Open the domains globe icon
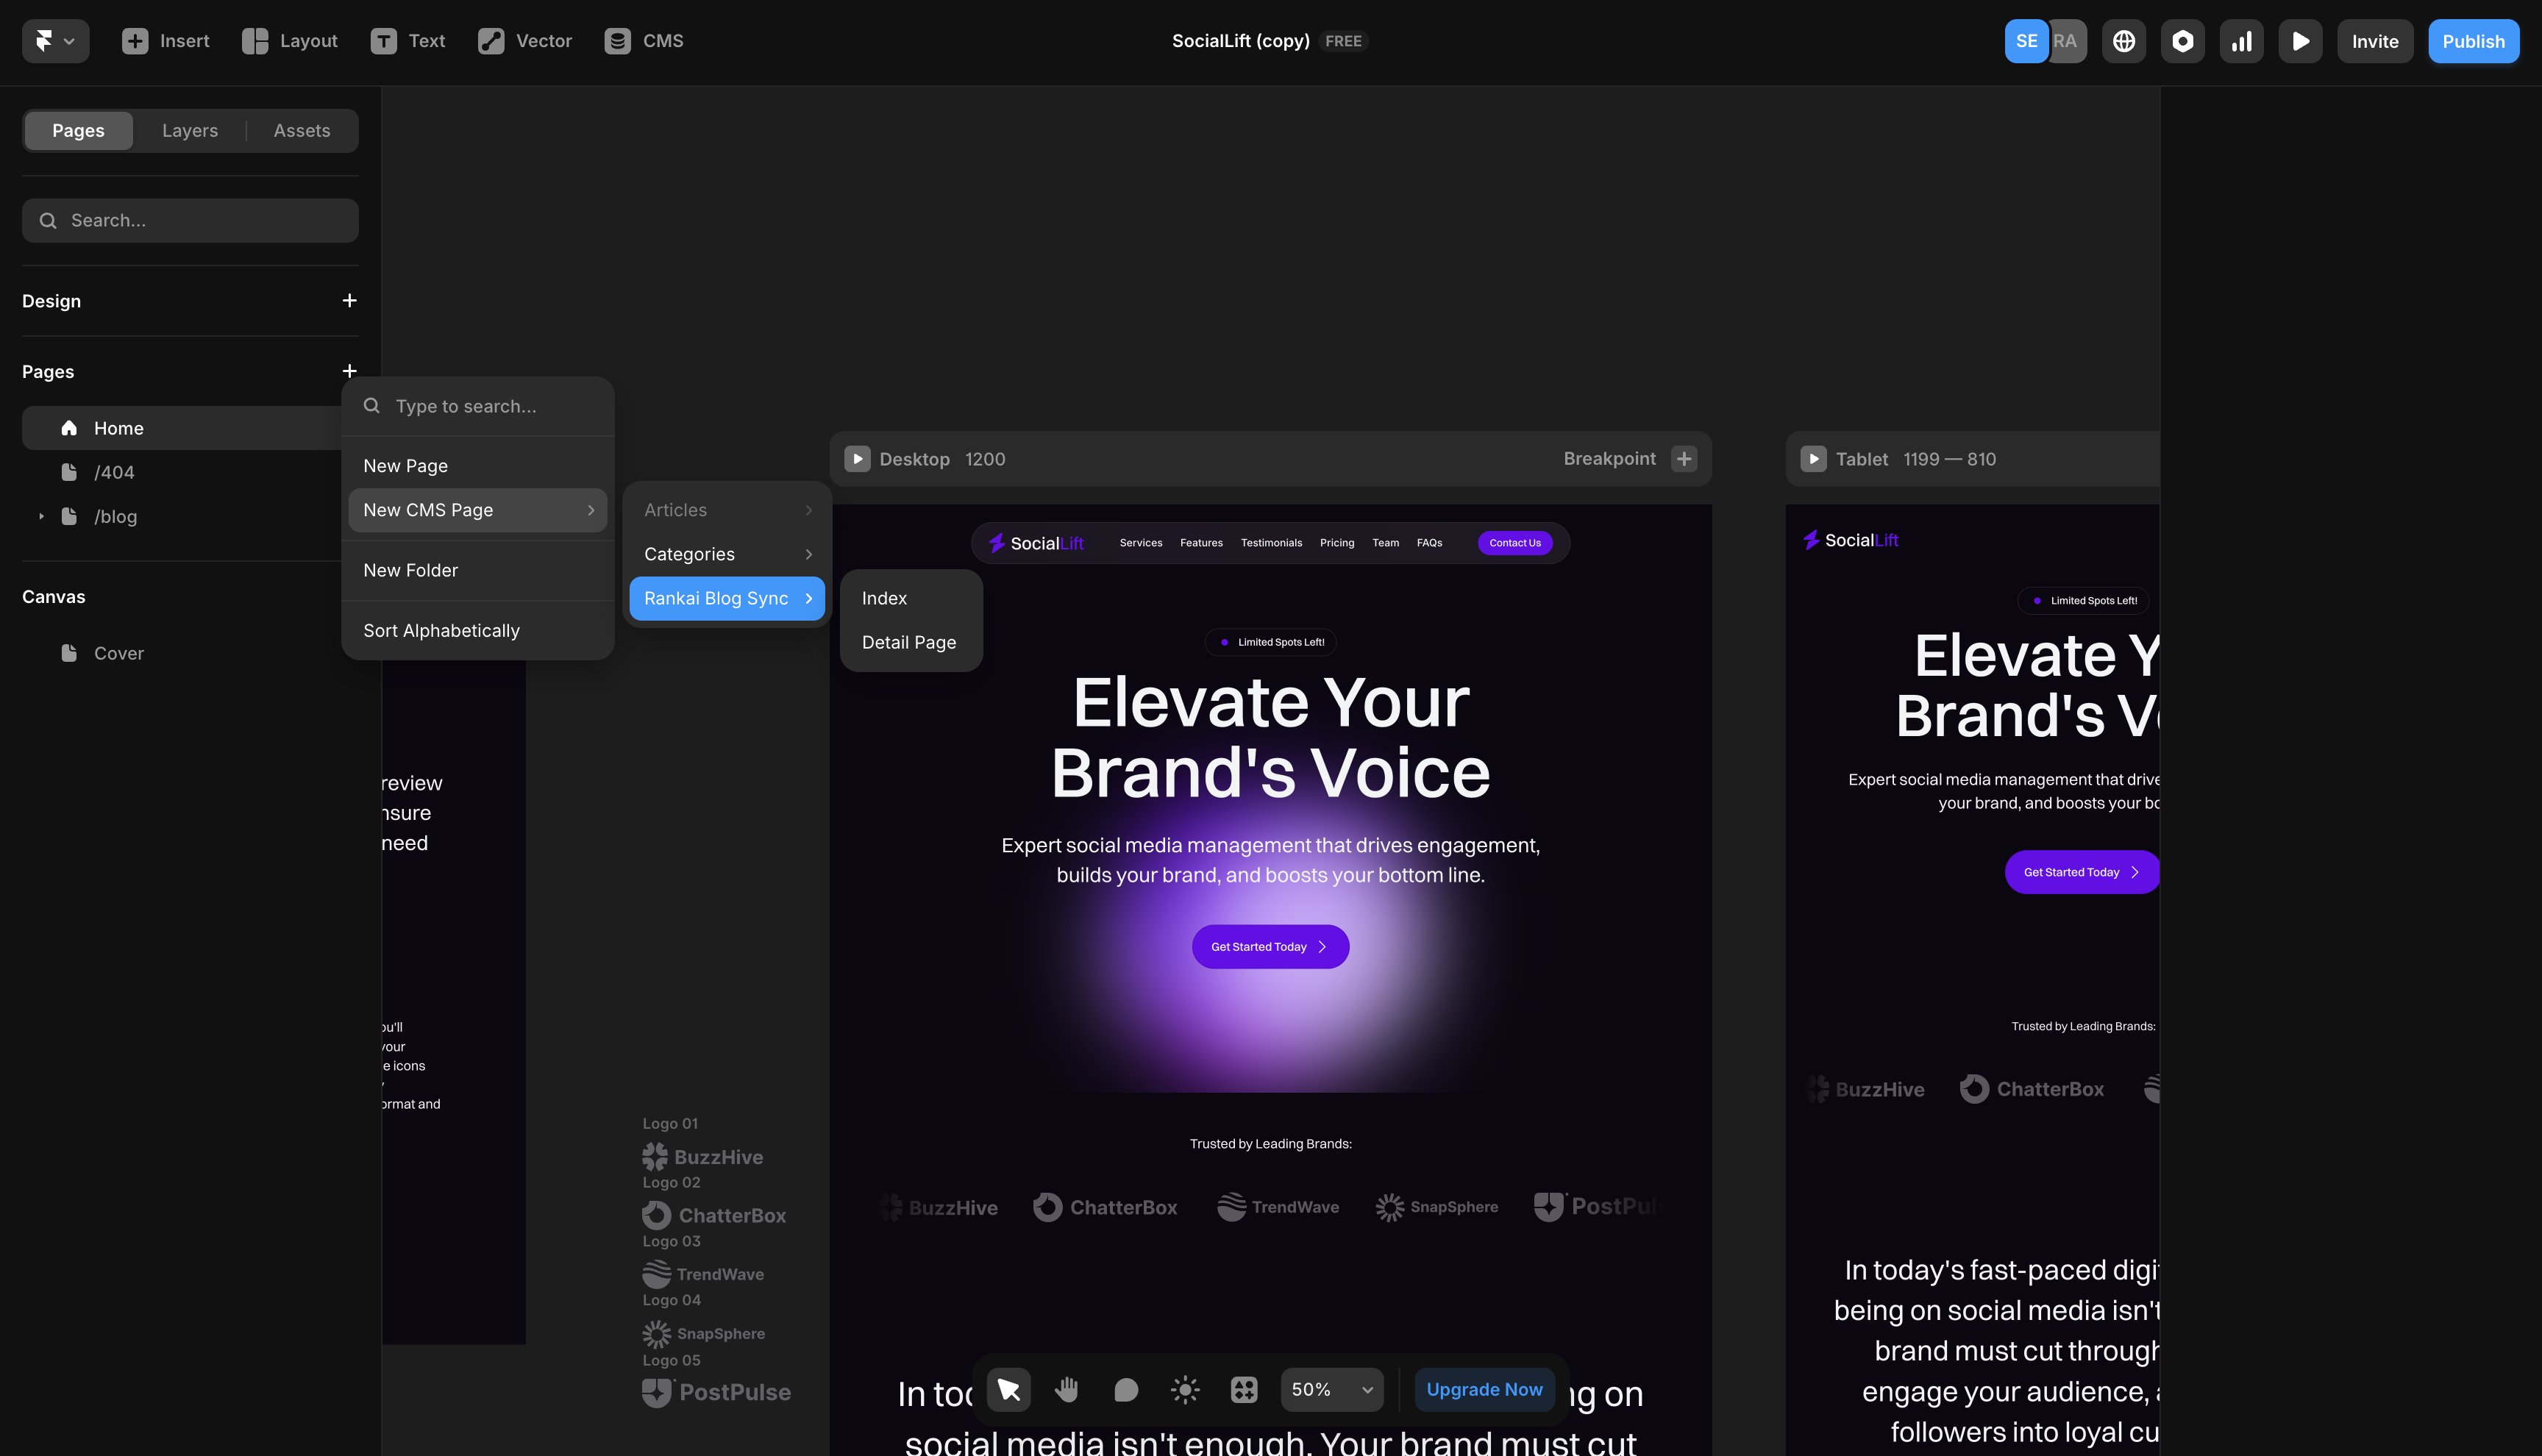 (x=2124, y=41)
